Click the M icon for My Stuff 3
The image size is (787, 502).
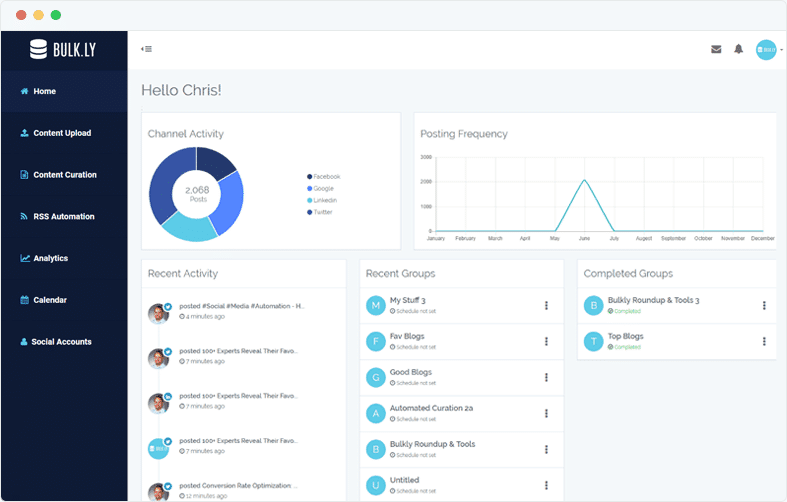click(376, 305)
